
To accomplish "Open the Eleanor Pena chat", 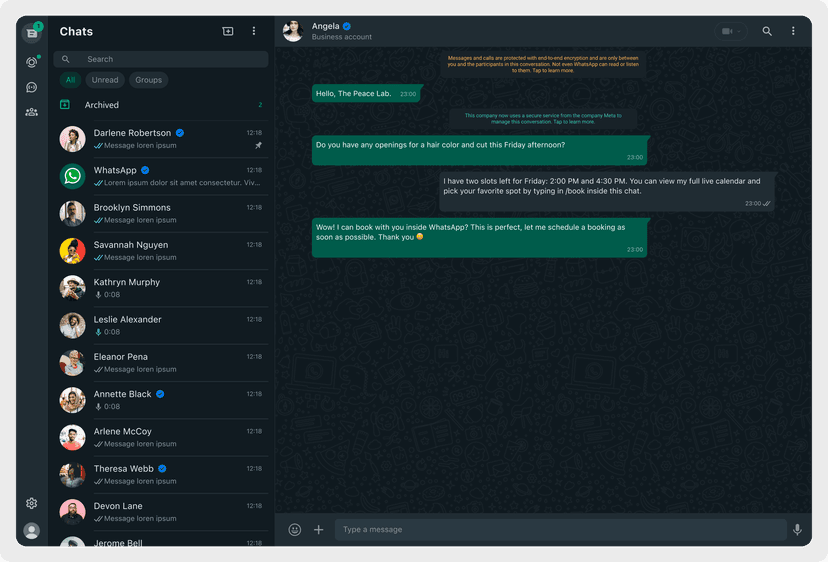I will point(161,363).
